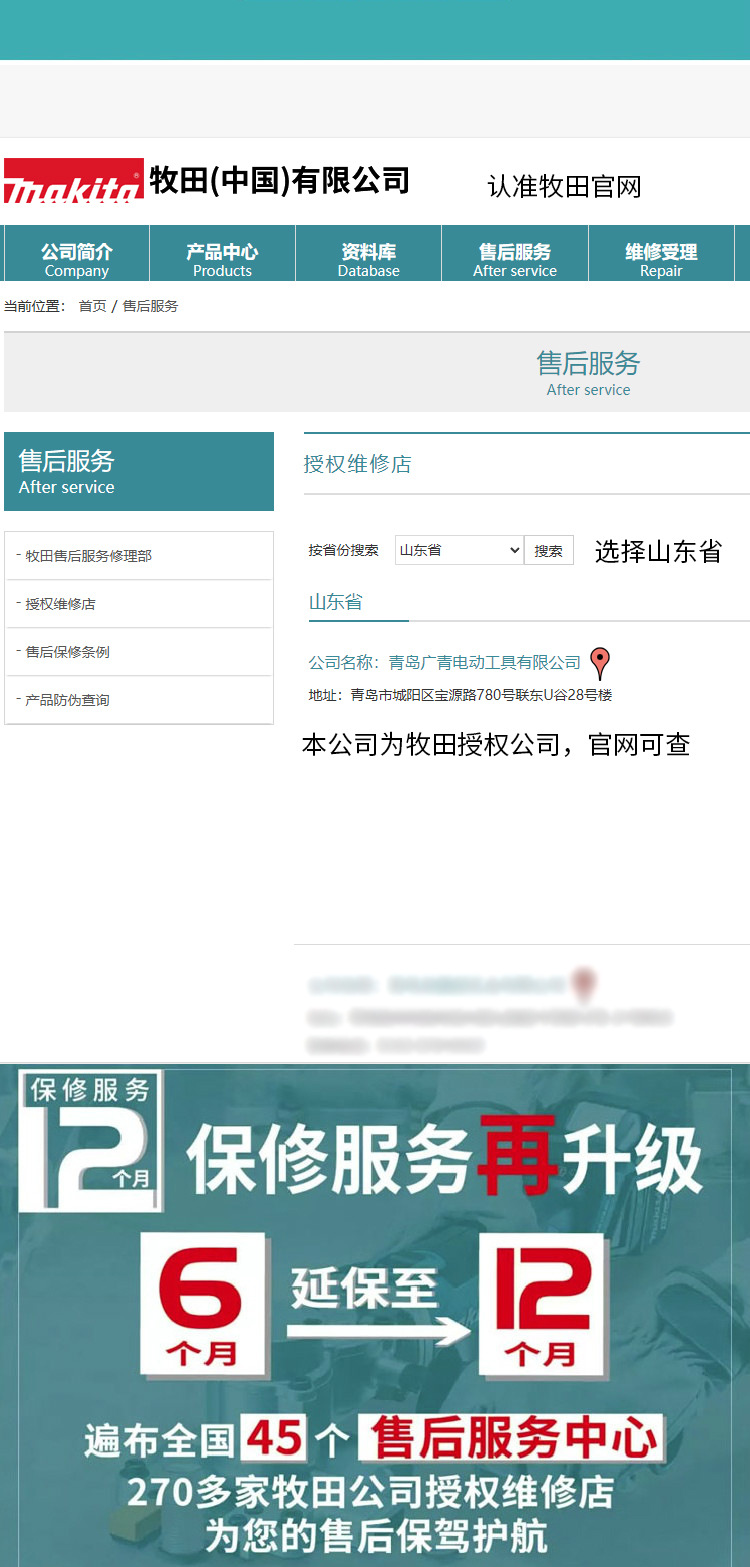Open 牧田售后服务修理部 sidebar link
The width and height of the screenshot is (750, 1567).
pos(88,556)
